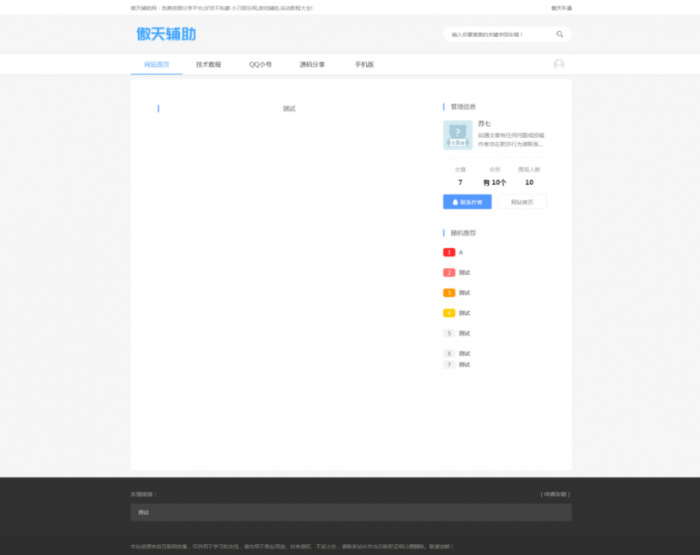Select the red rank 1 badge
700x555 pixels.
click(x=449, y=252)
